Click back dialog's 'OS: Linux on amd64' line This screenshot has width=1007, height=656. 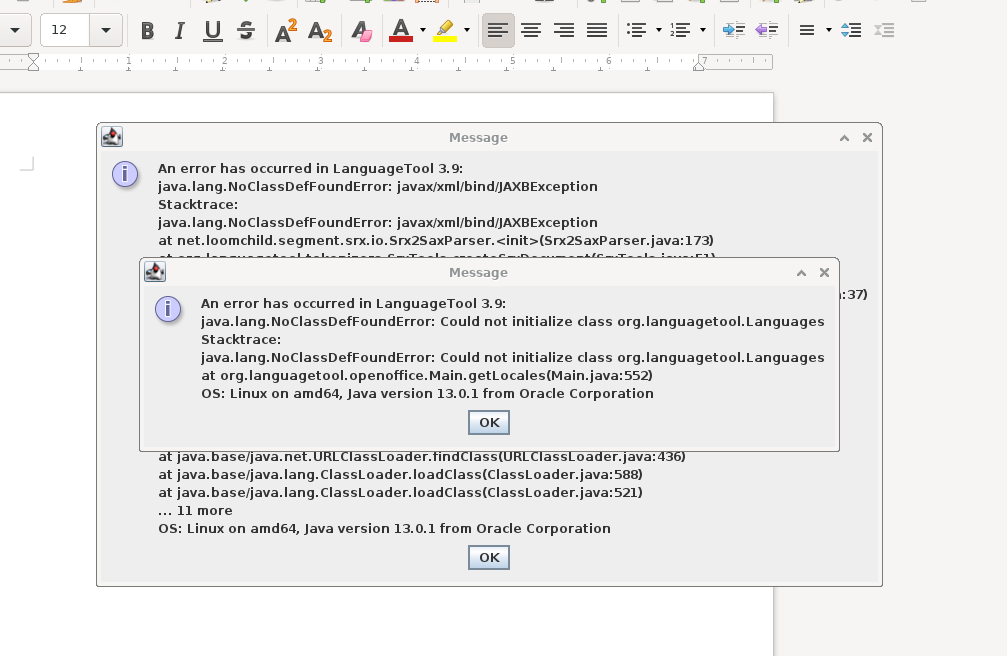point(385,529)
